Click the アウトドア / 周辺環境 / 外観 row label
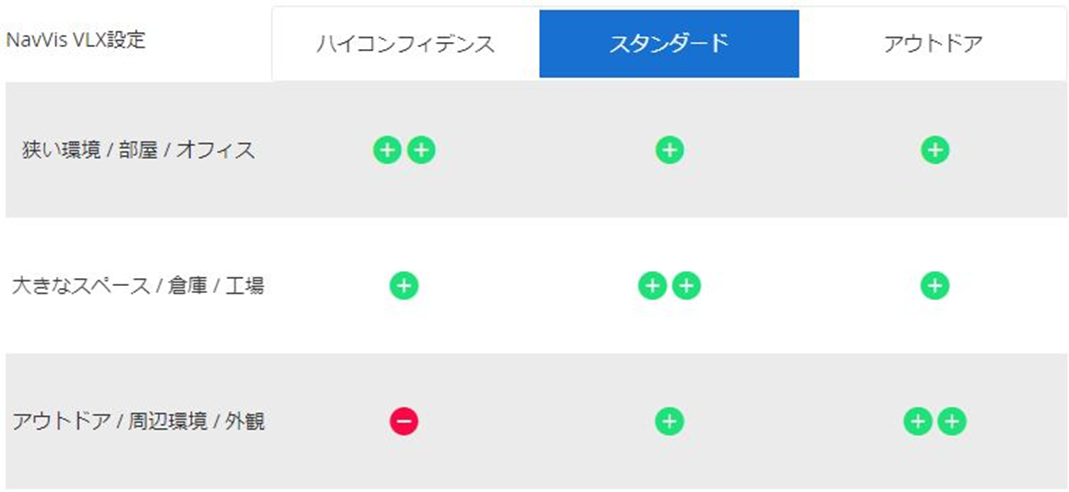Image resolution: width=1069 pixels, height=492 pixels. pos(138,422)
